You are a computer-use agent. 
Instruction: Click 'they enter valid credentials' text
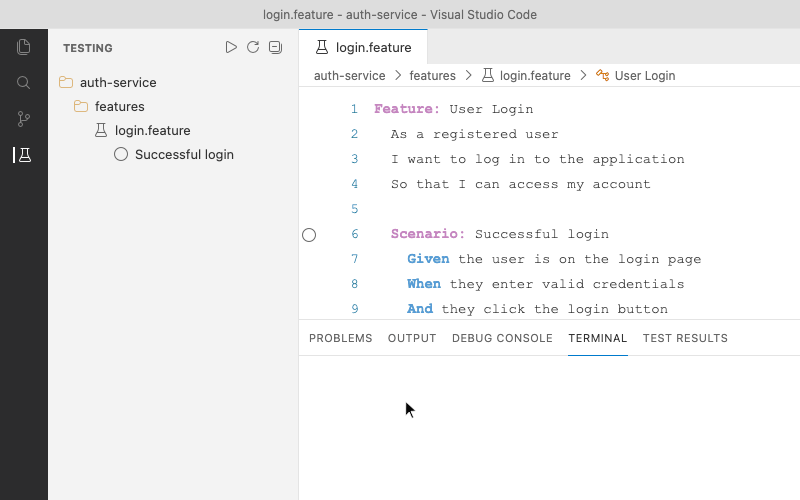pyautogui.click(x=567, y=284)
